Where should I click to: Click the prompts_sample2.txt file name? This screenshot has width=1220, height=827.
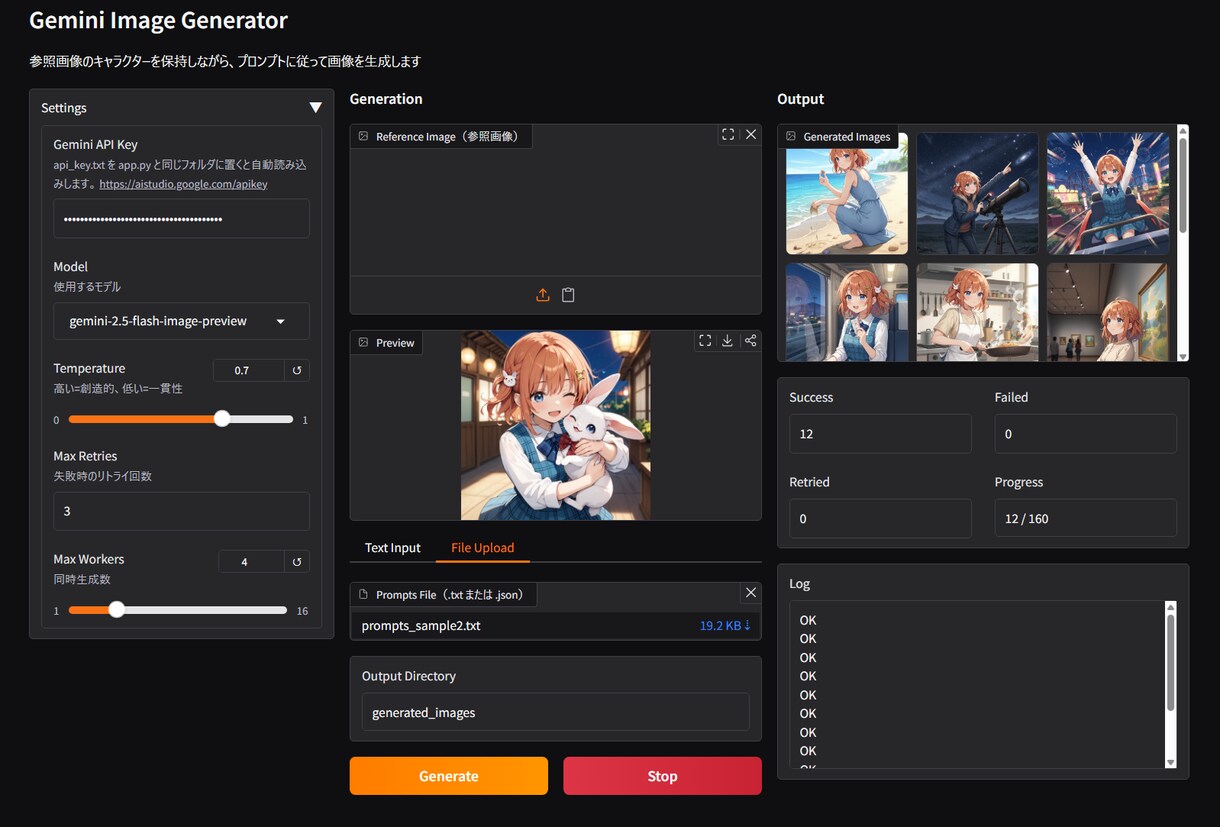click(x=421, y=626)
